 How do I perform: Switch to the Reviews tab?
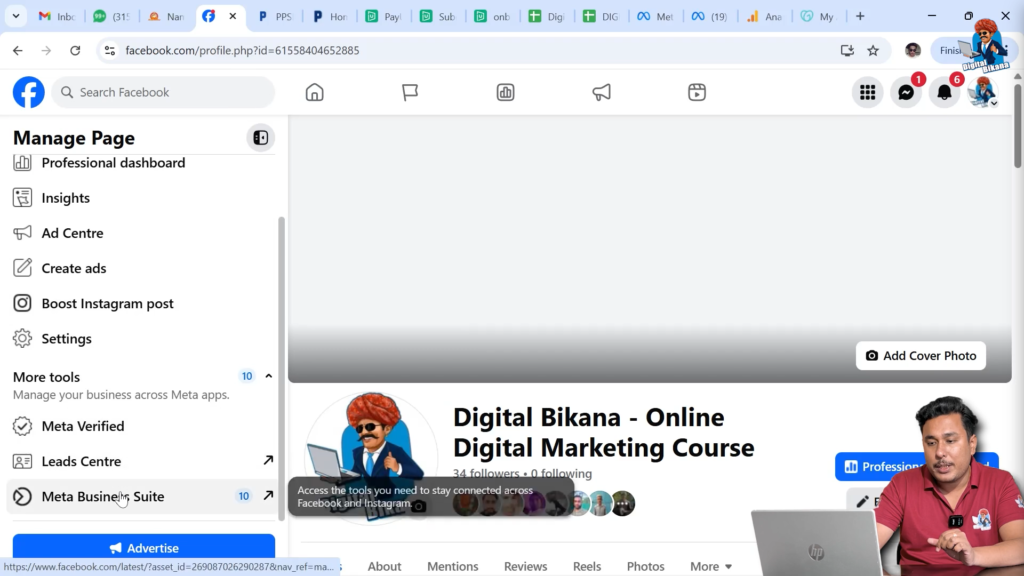tap(525, 566)
